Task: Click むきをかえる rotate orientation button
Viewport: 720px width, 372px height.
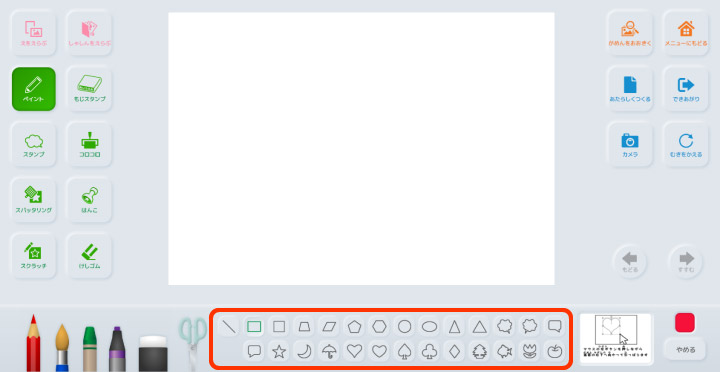Action: pos(686,145)
